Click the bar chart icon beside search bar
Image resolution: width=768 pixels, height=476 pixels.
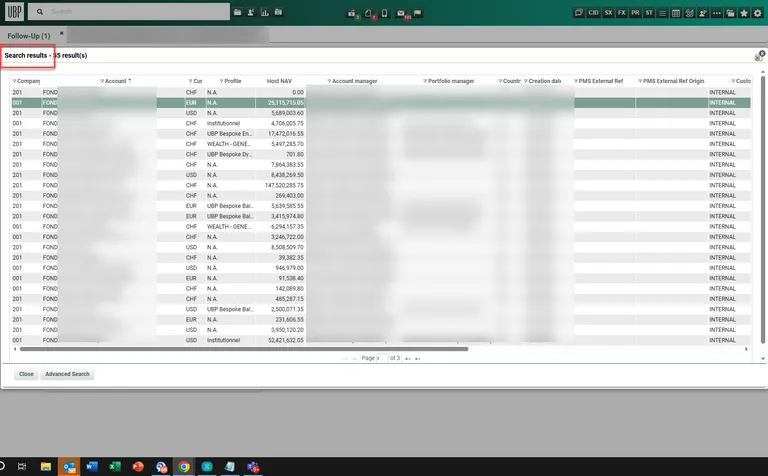click(264, 13)
